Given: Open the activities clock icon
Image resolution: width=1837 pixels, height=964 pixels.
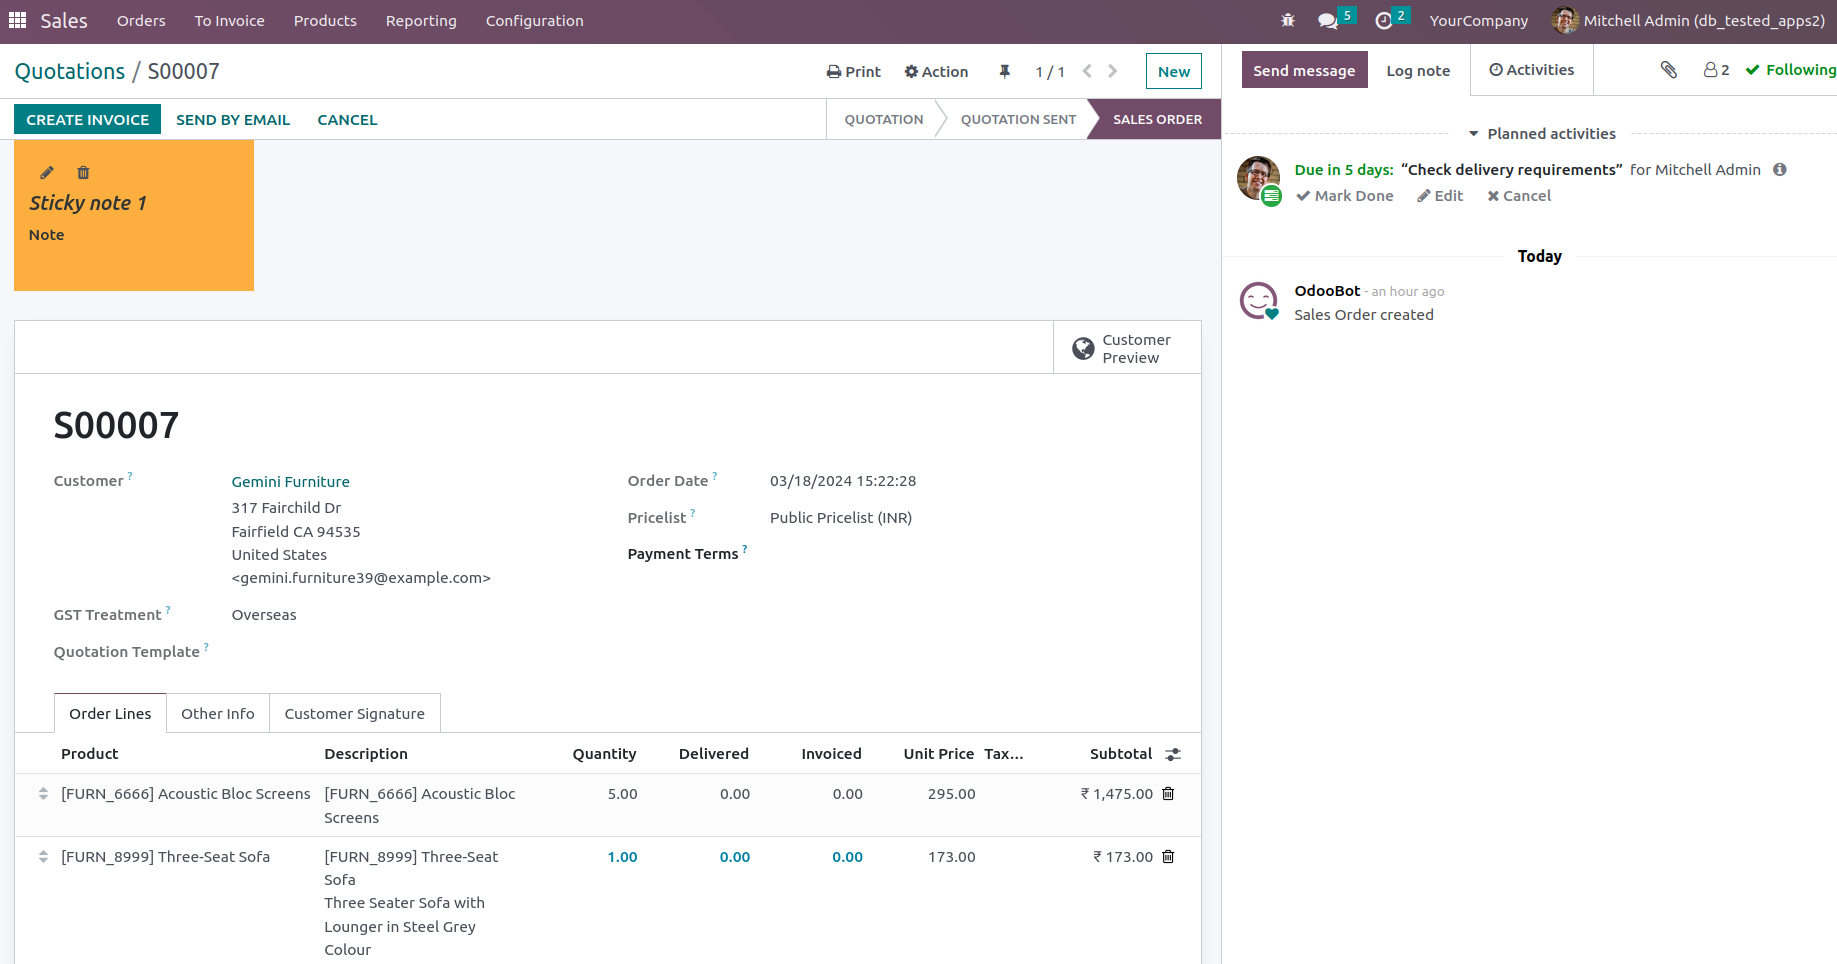Looking at the screenshot, I should pyautogui.click(x=1384, y=20).
